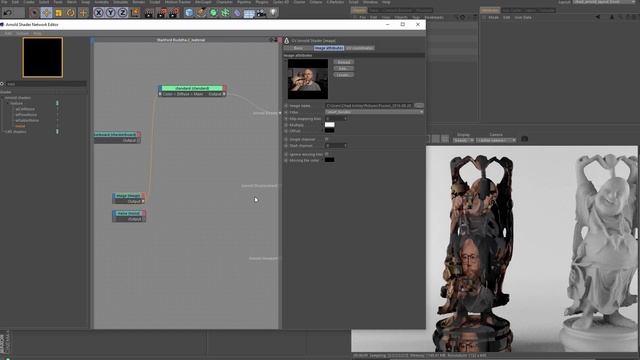Add a Light object icon
The height and width of the screenshot is (360, 640).
coord(273,13)
